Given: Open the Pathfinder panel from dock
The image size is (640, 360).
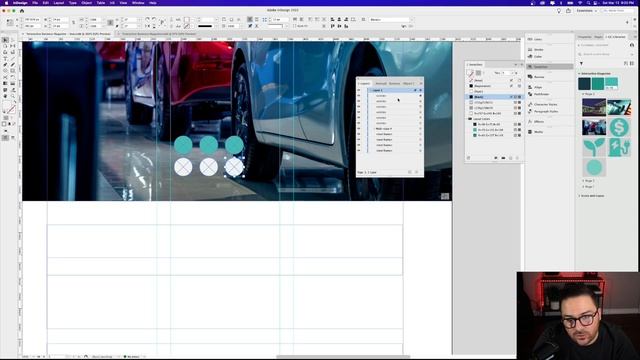Looking at the screenshot, I should tap(539, 94).
